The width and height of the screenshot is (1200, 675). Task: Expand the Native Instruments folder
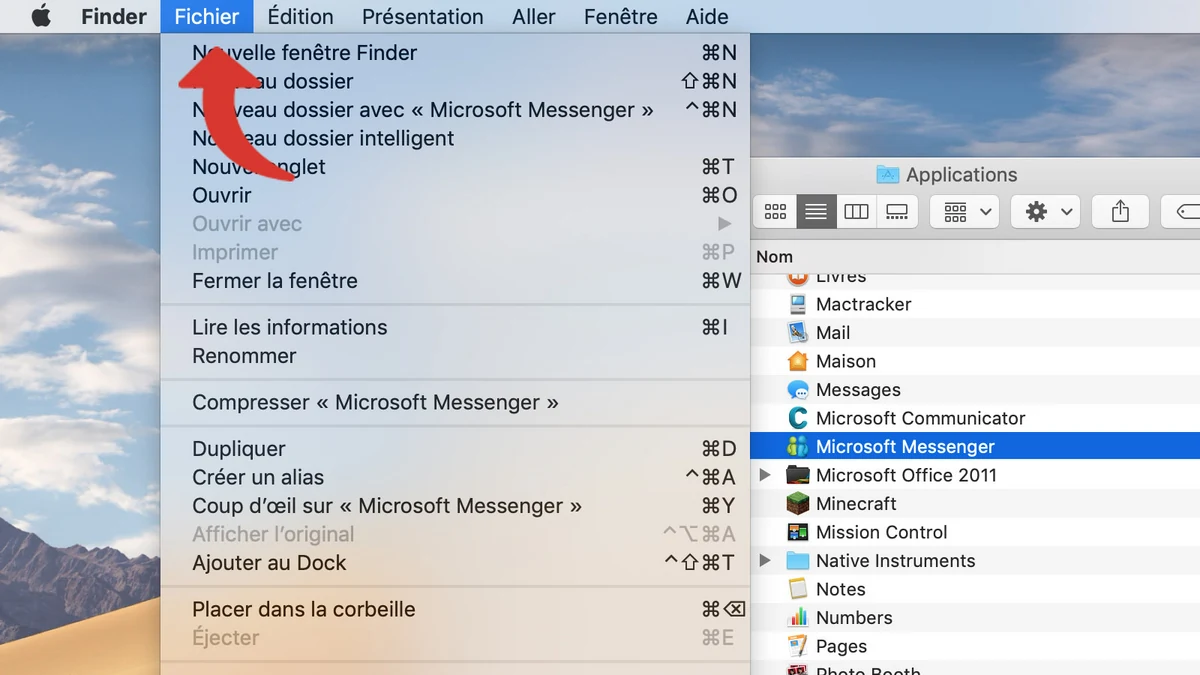coord(765,561)
